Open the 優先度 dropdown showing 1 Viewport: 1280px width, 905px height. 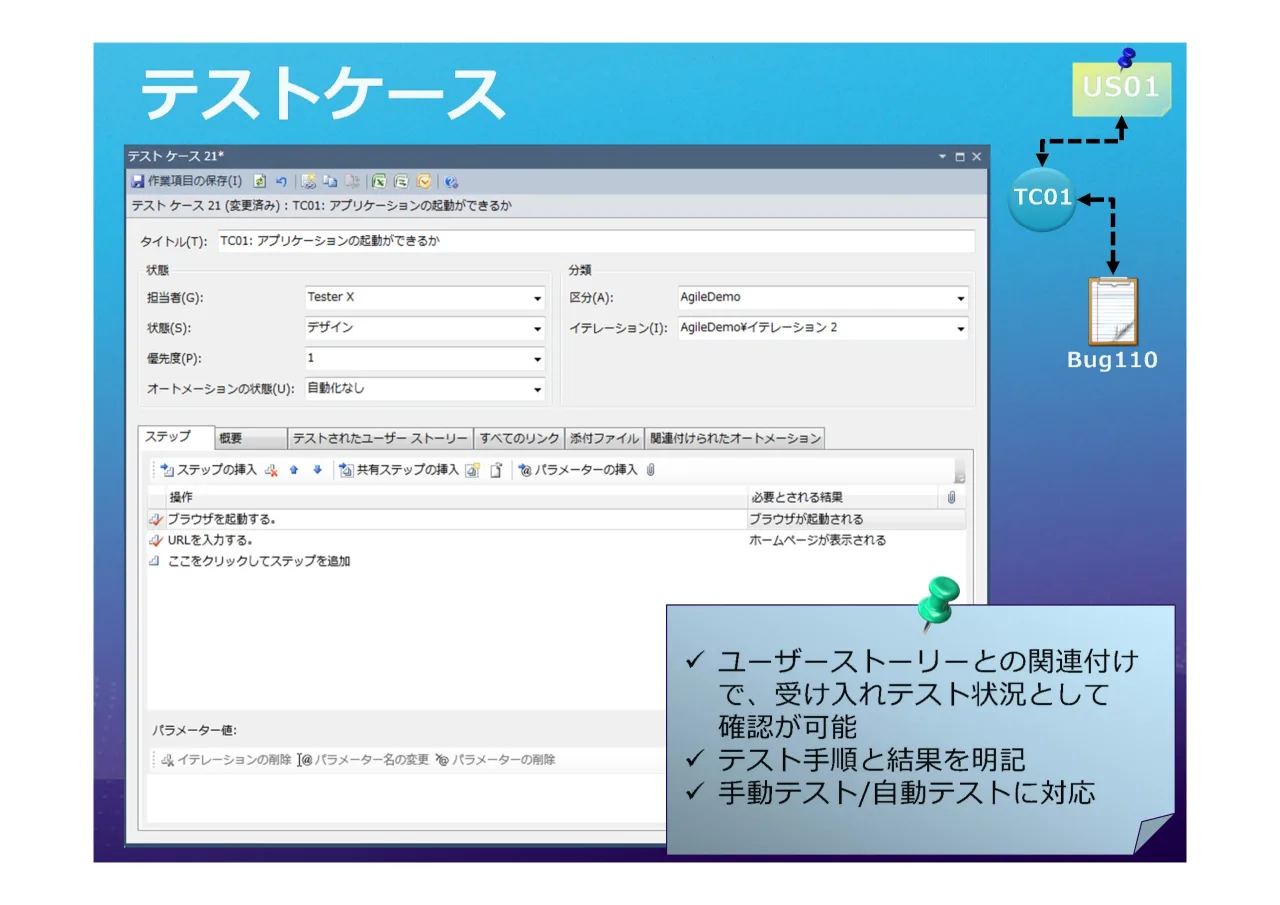pyautogui.click(x=537, y=359)
